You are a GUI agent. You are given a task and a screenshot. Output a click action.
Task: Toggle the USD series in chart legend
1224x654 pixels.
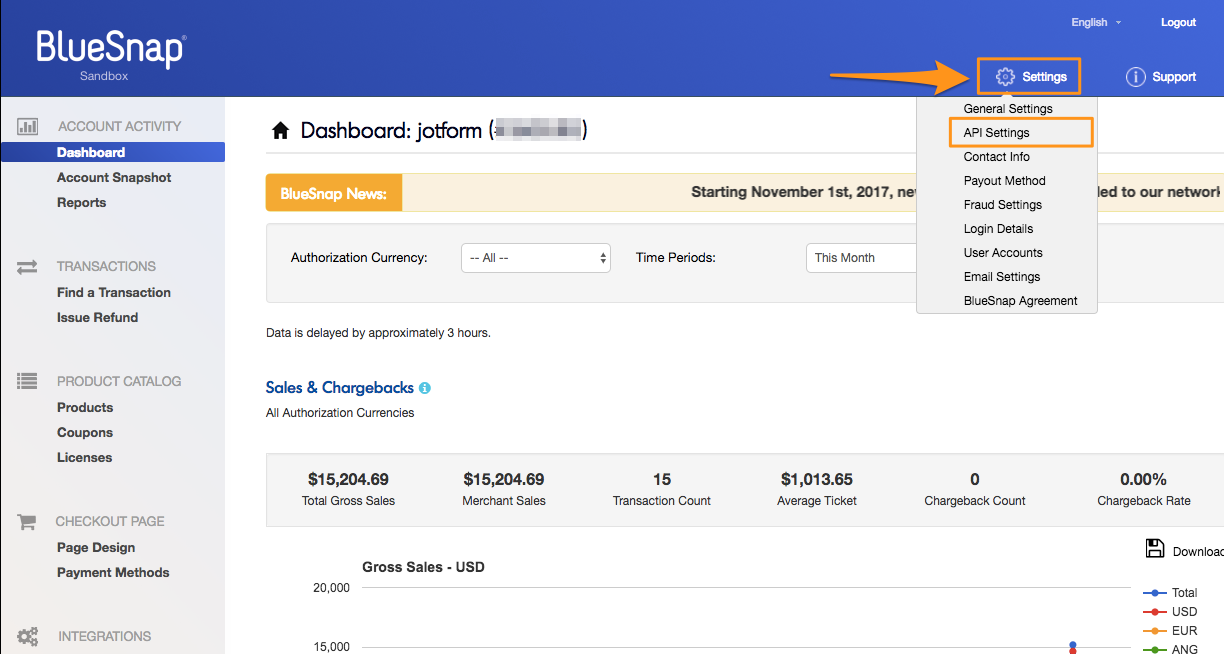pyautogui.click(x=1170, y=612)
